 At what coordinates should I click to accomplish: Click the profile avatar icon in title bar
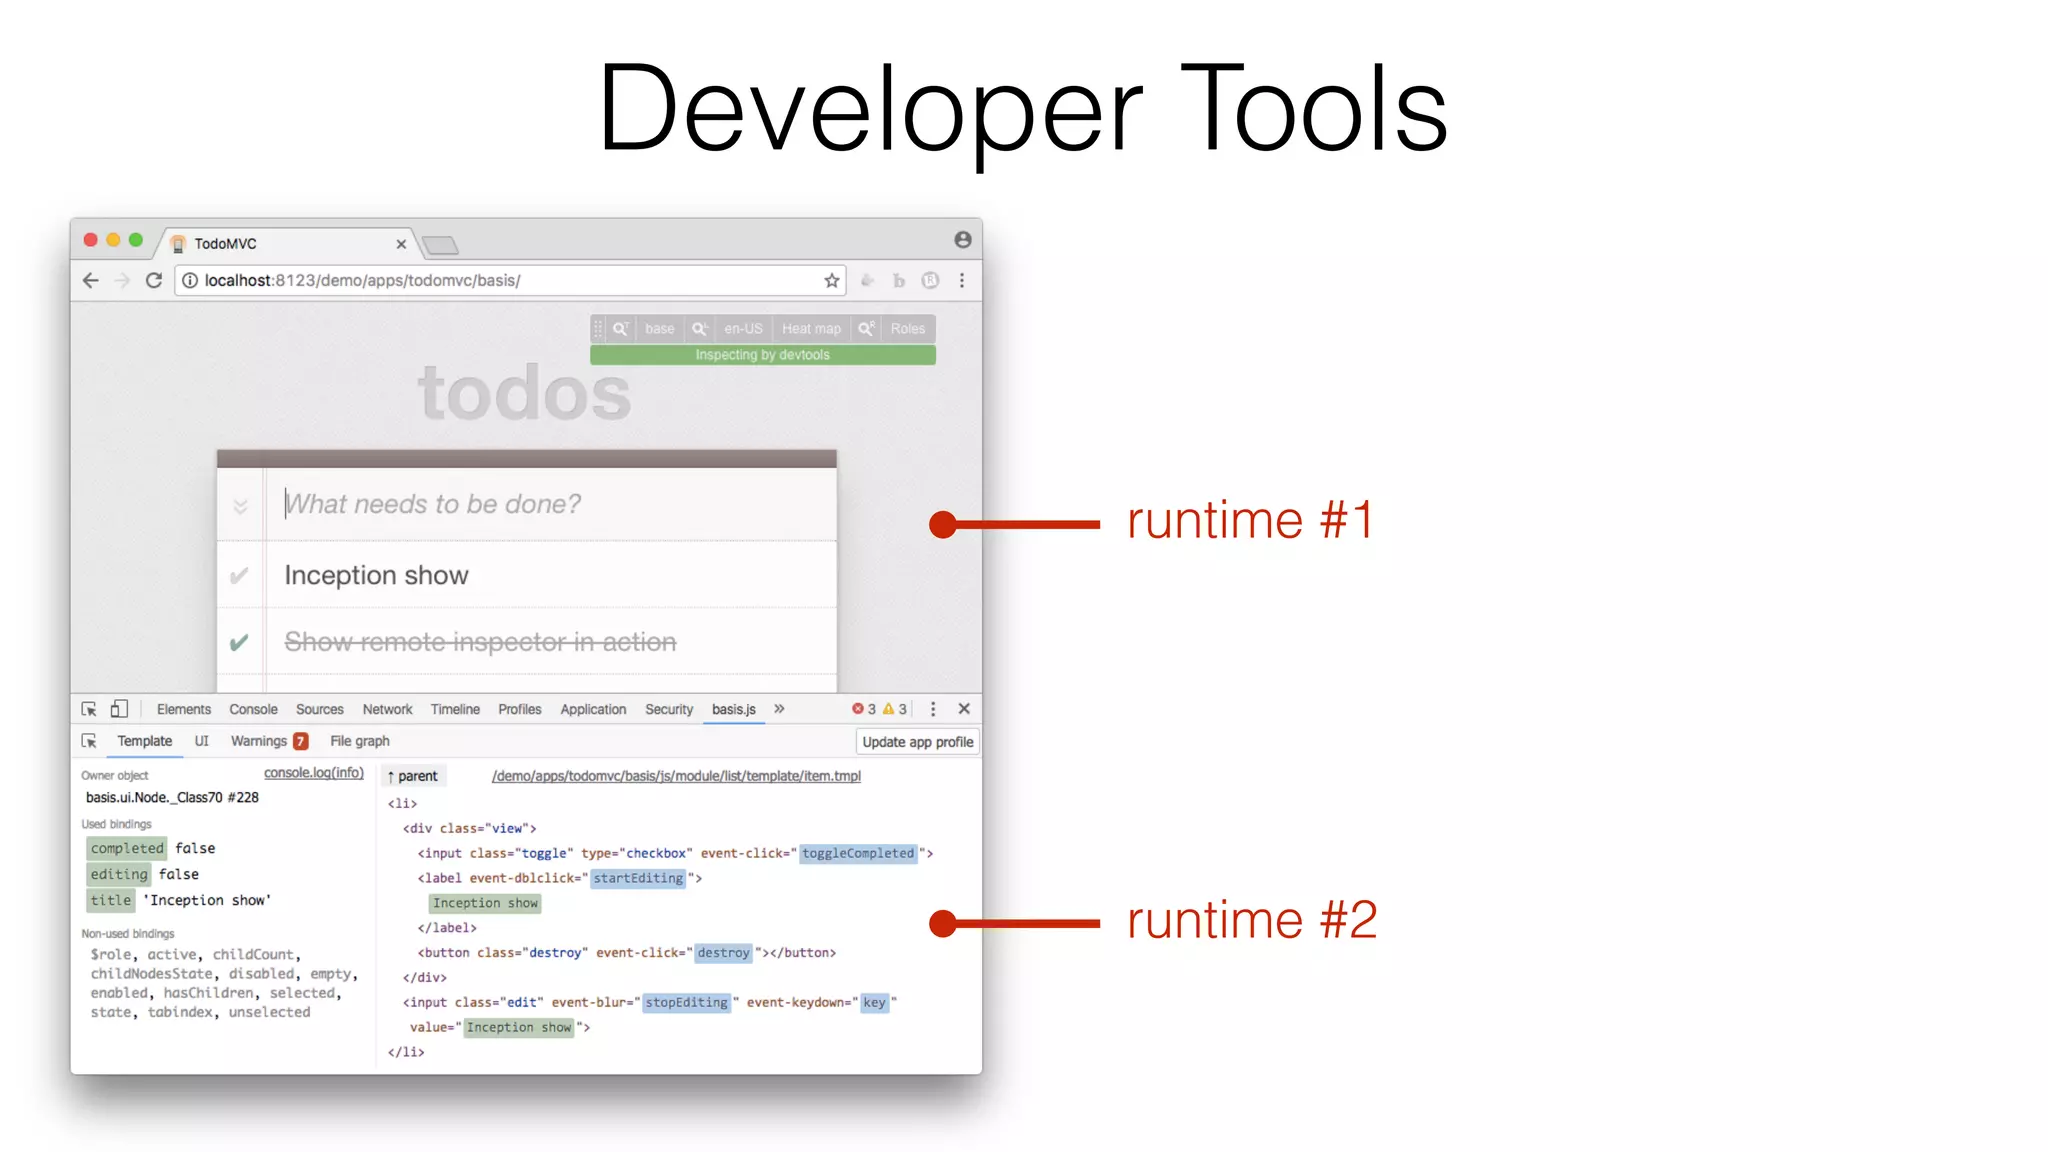(x=962, y=240)
